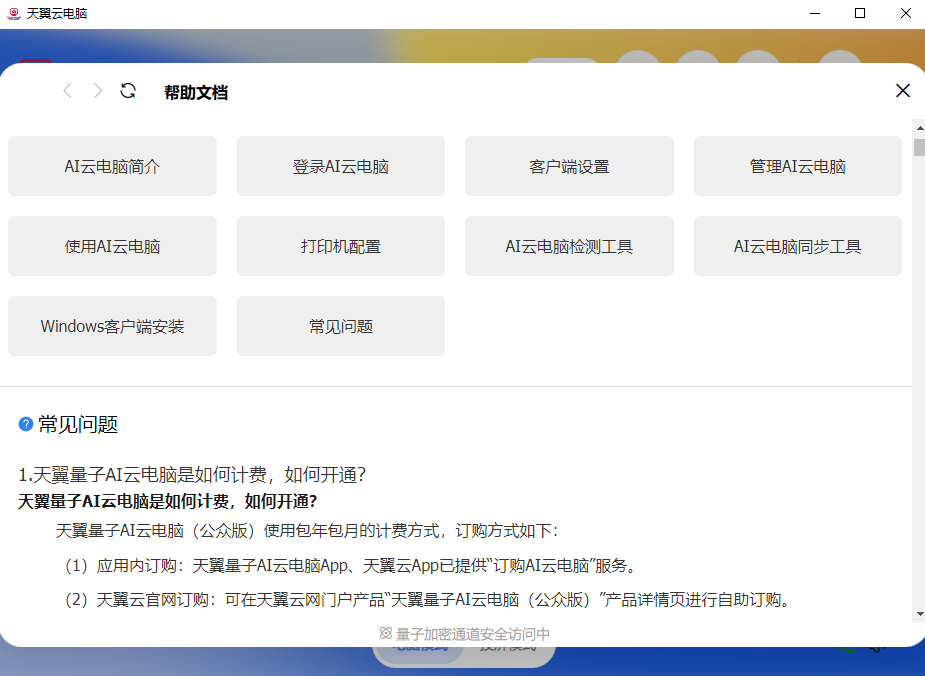This screenshot has width=925, height=676.
Task: Open the Windows客户端安装 section
Action: (x=112, y=326)
